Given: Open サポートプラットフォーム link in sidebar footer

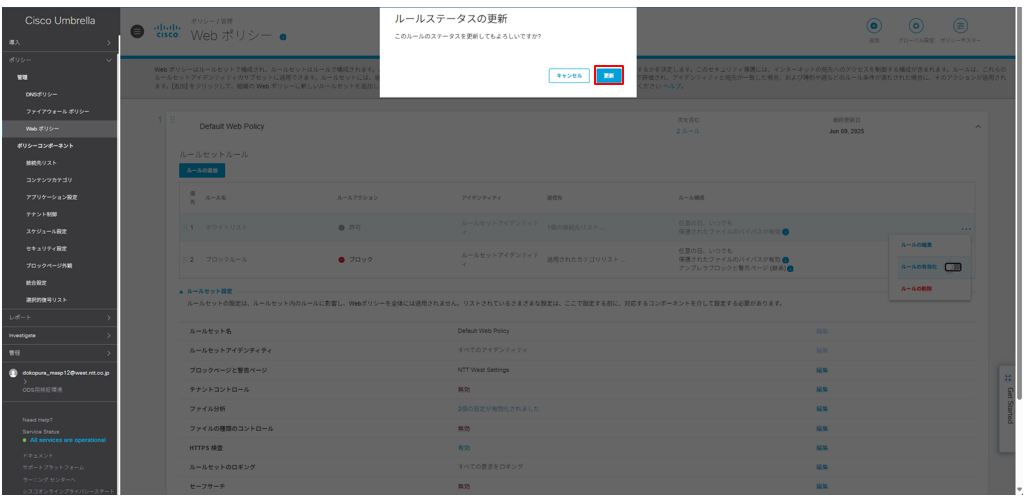Looking at the screenshot, I should [x=53, y=467].
